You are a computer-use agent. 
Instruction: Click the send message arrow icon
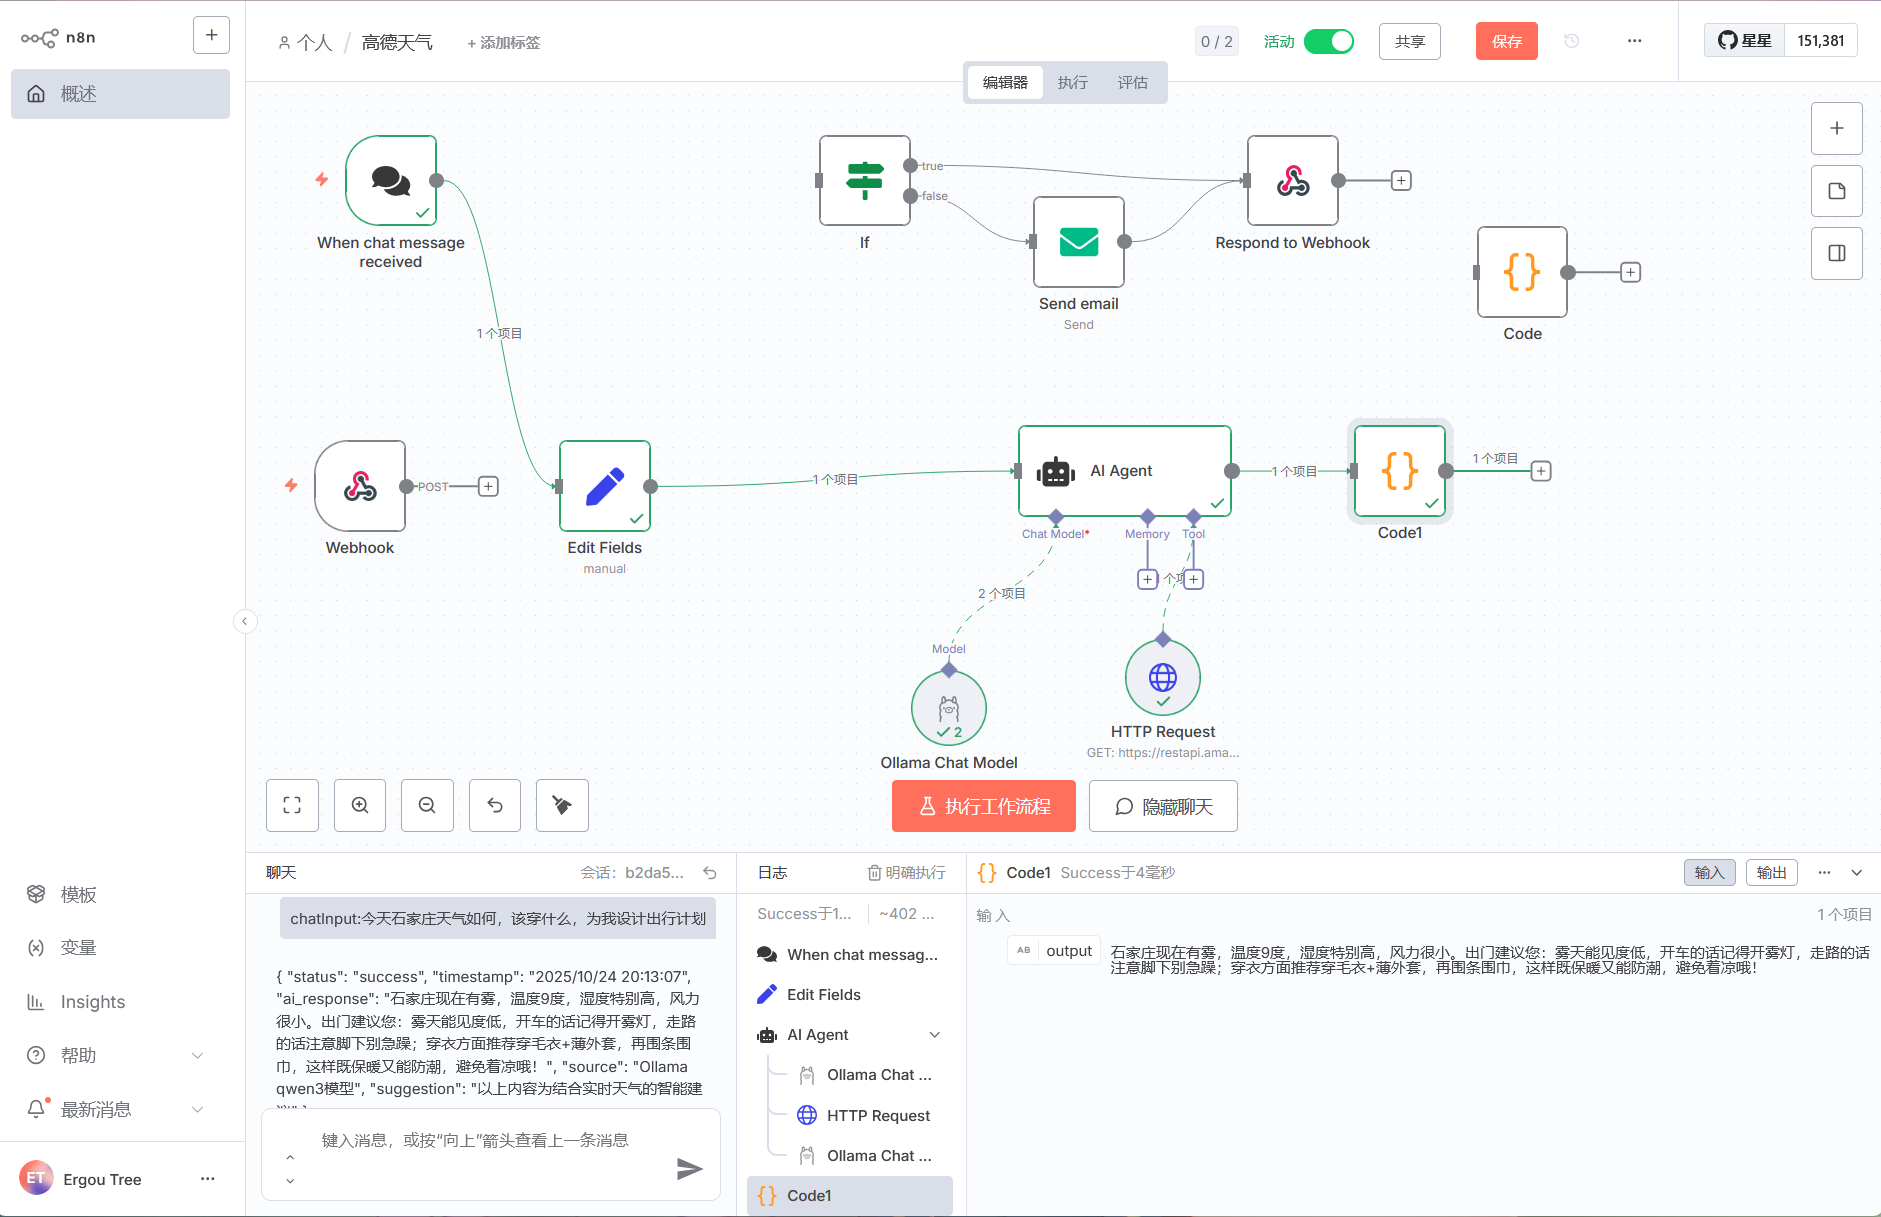point(689,1168)
